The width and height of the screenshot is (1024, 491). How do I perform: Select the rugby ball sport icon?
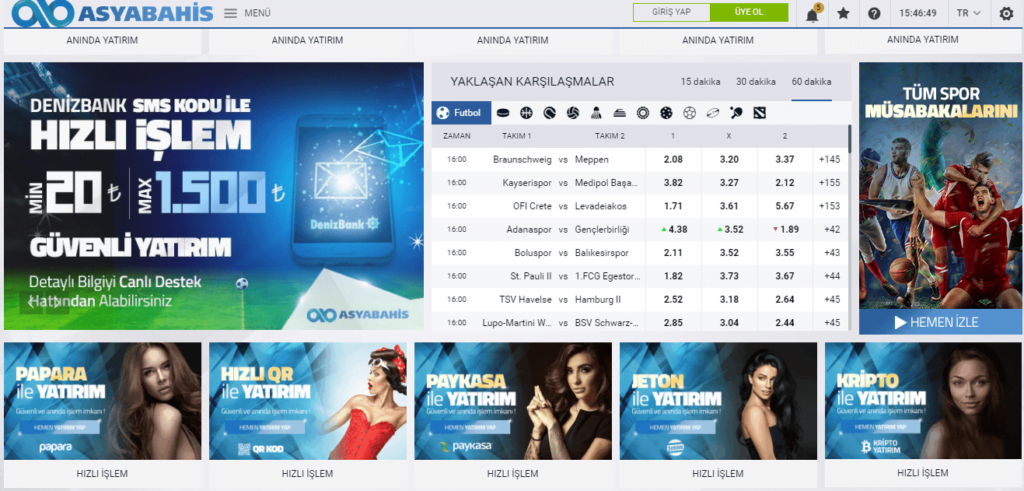tap(712, 113)
